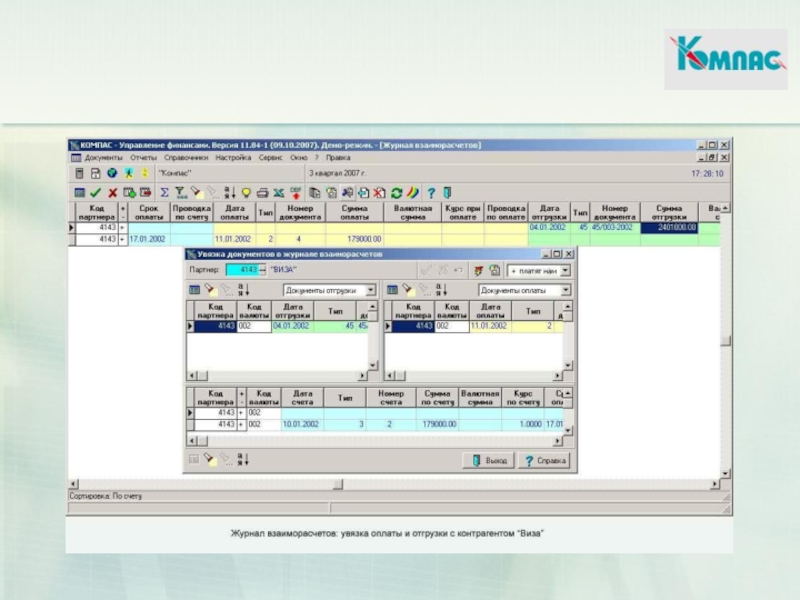Image resolution: width=800 pixels, height=600 pixels.
Task: Click the Выход button
Action: 488,461
